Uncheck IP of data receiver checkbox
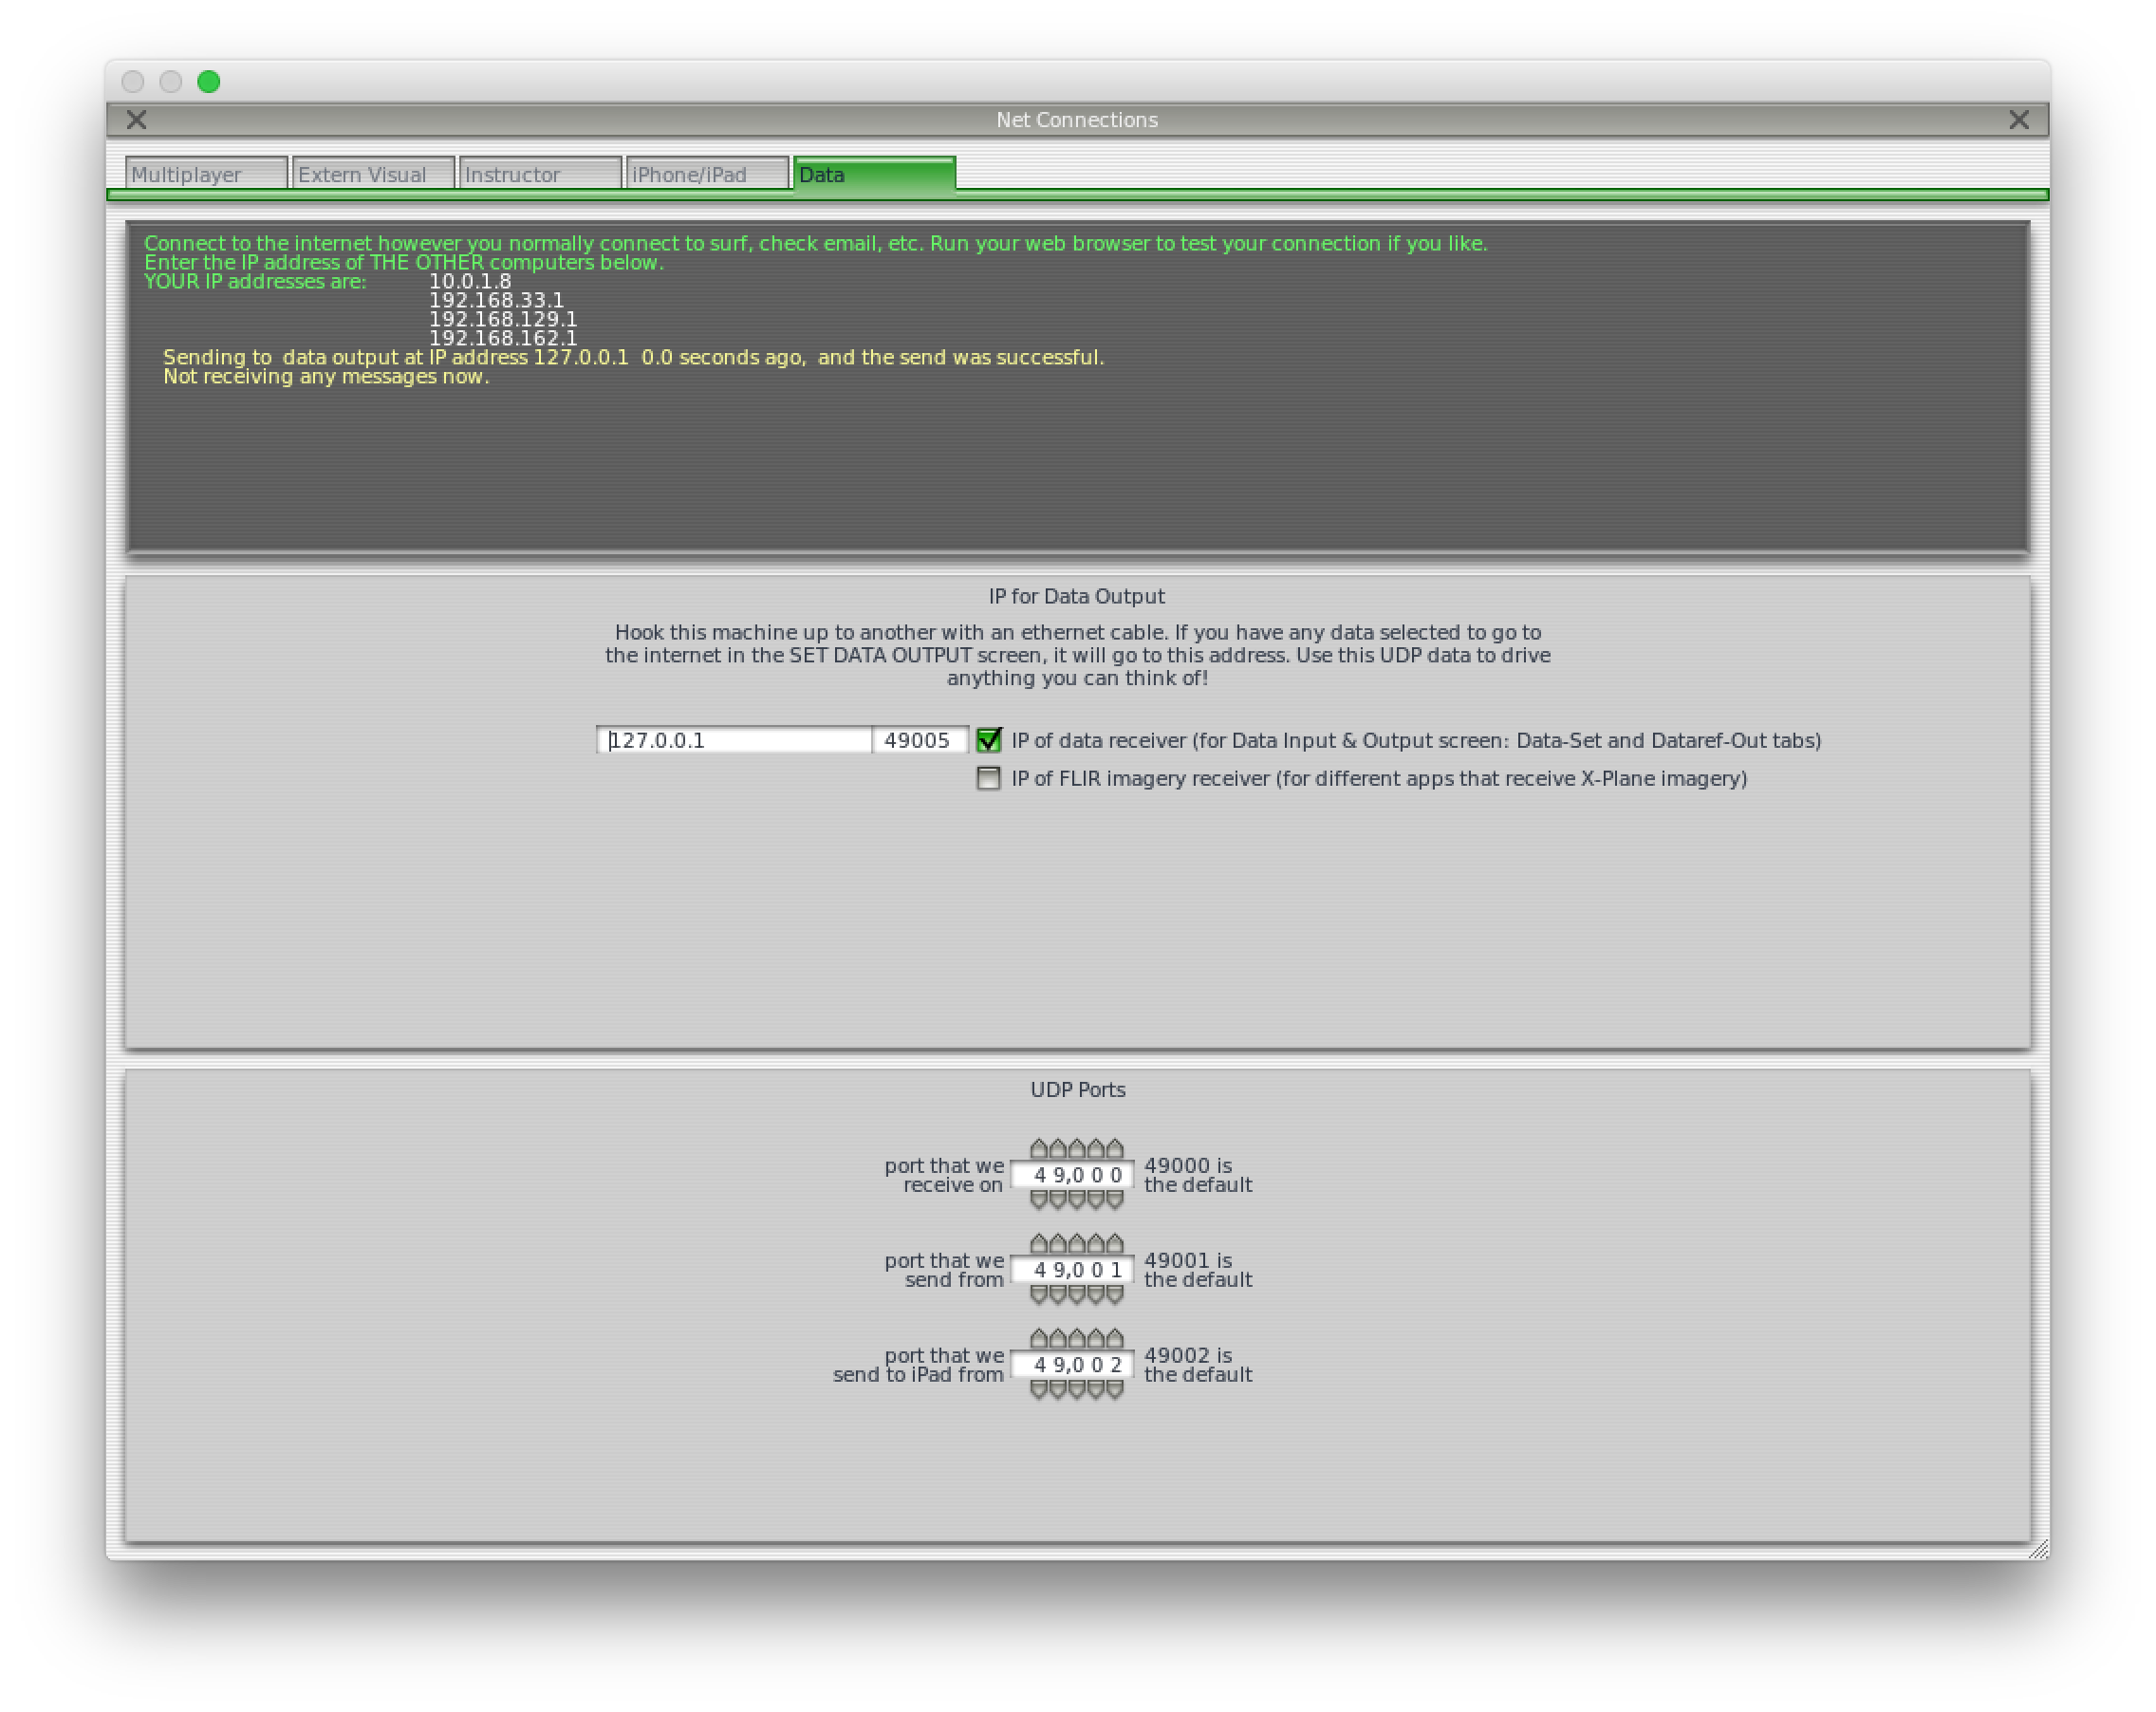The width and height of the screenshot is (2156, 1712). click(x=989, y=740)
